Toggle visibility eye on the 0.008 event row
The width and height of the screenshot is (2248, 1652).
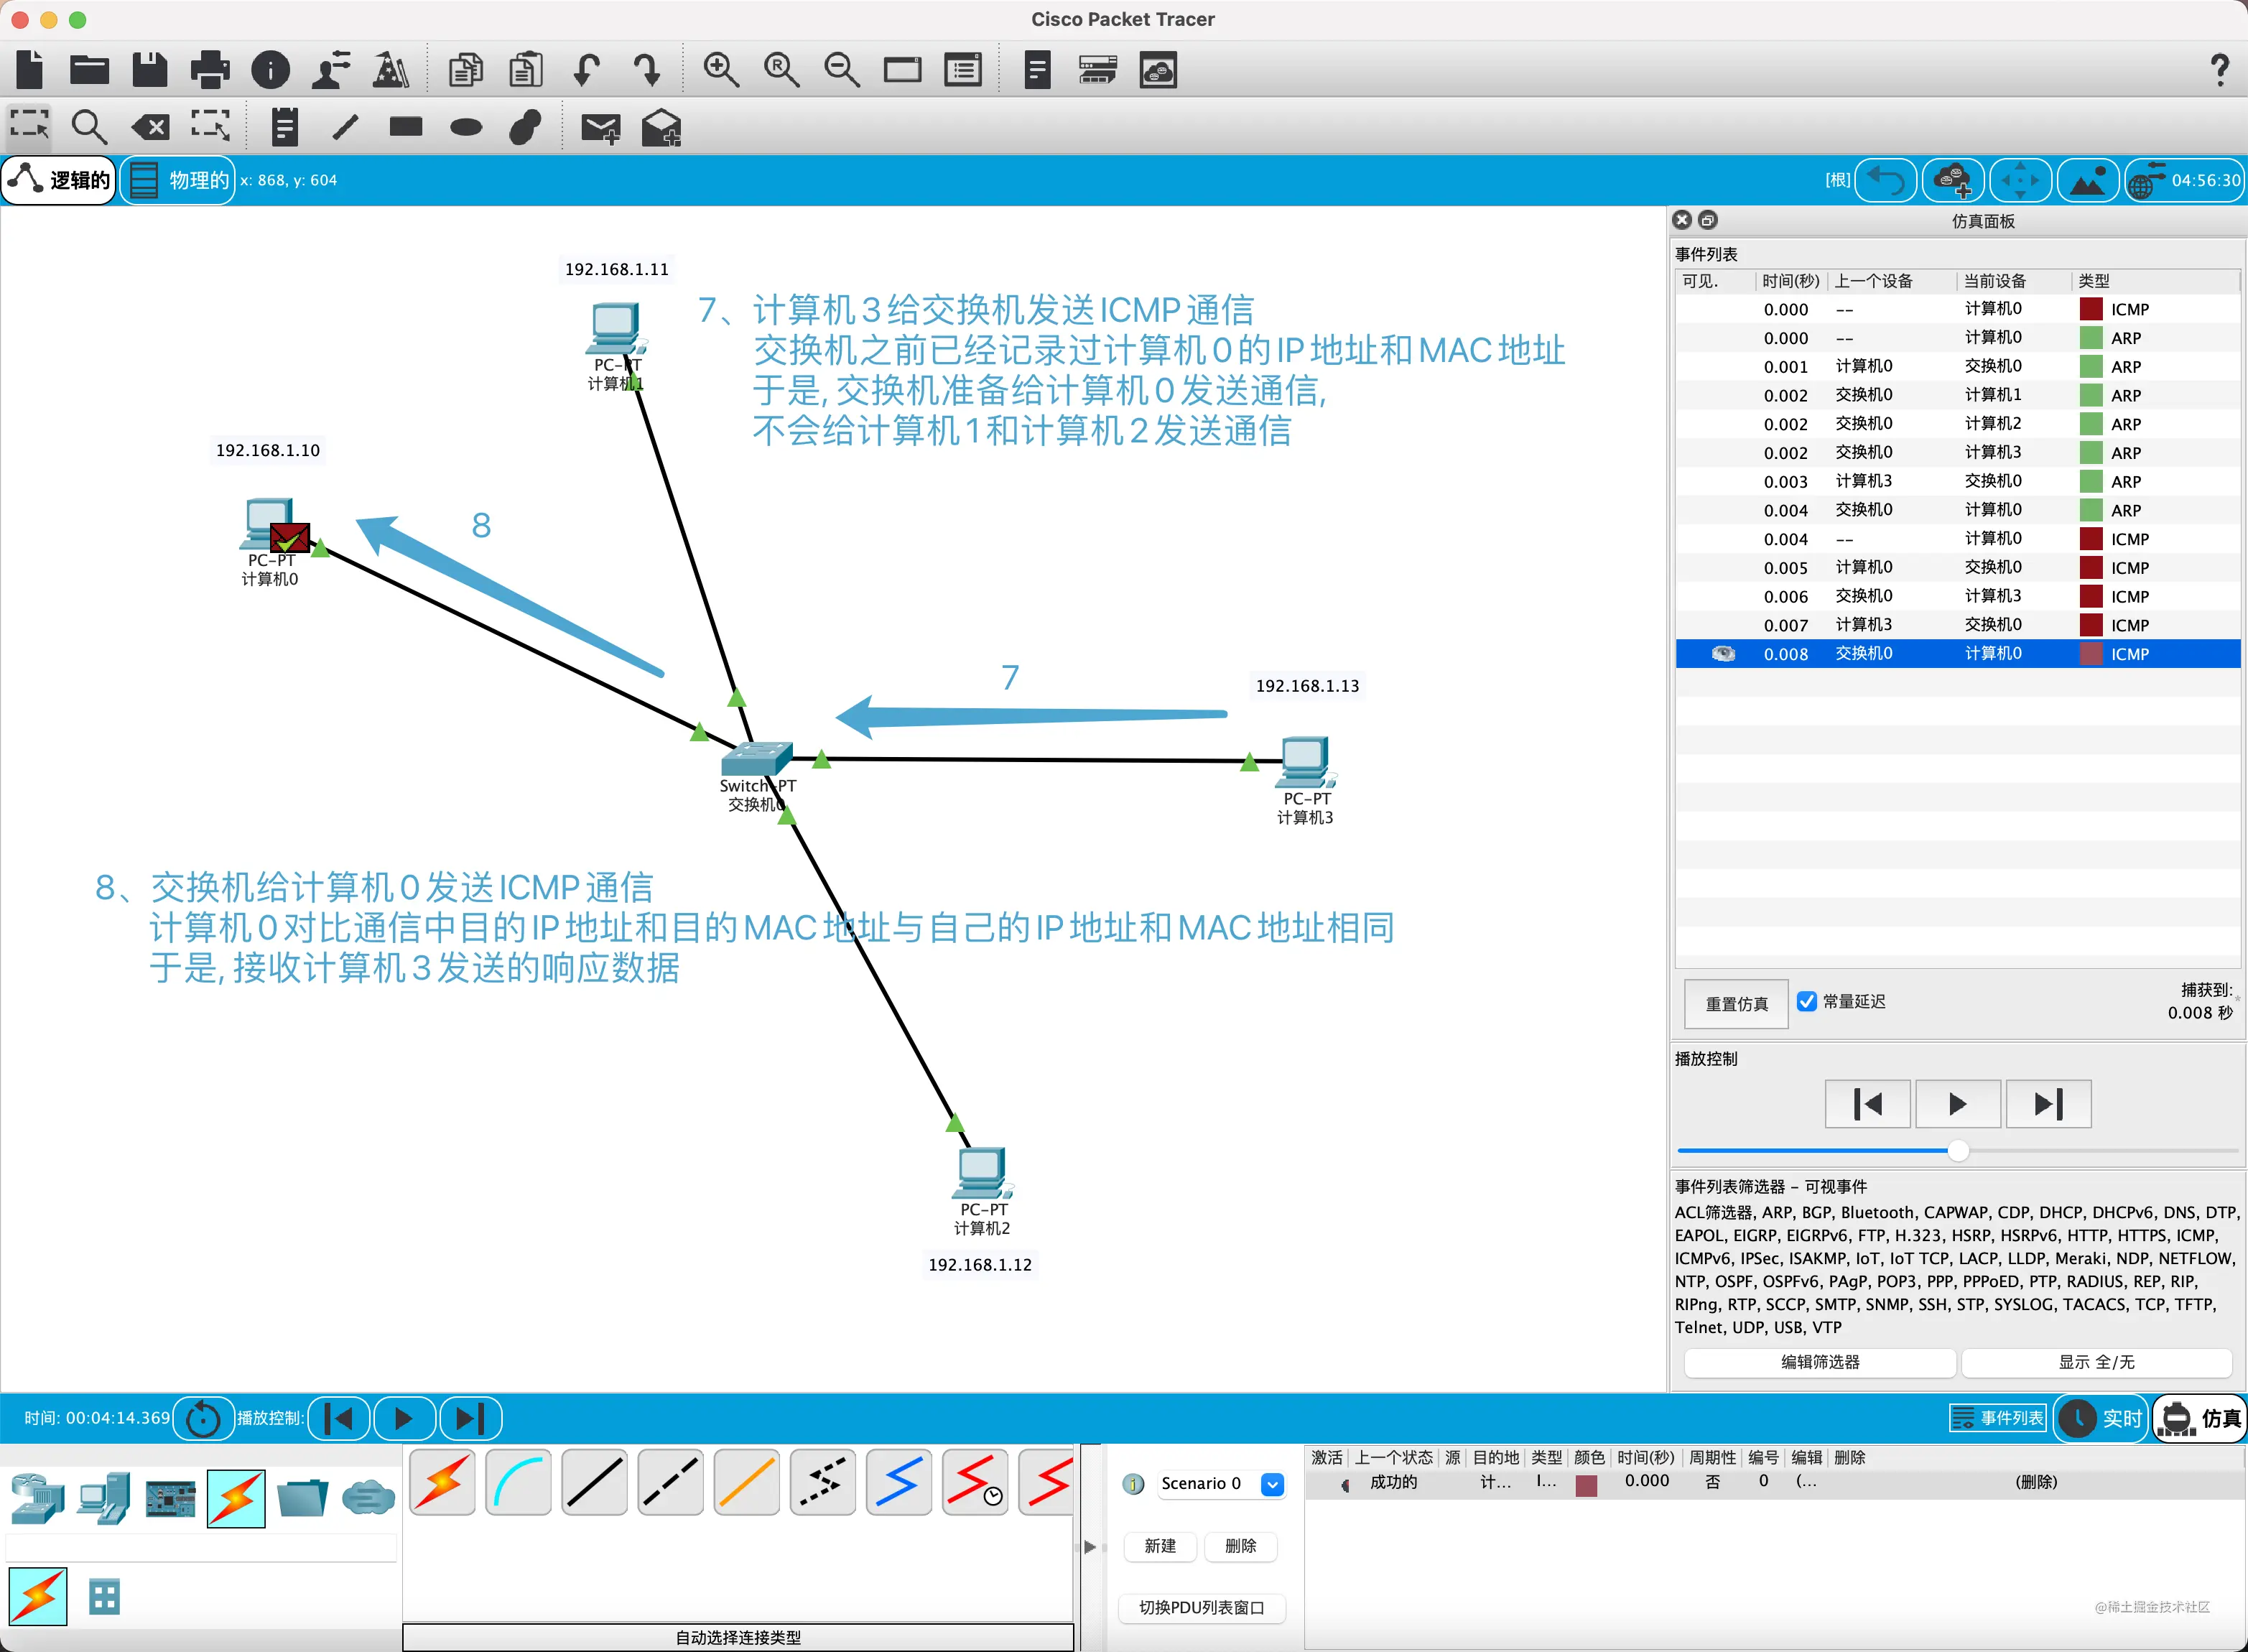click(1723, 653)
